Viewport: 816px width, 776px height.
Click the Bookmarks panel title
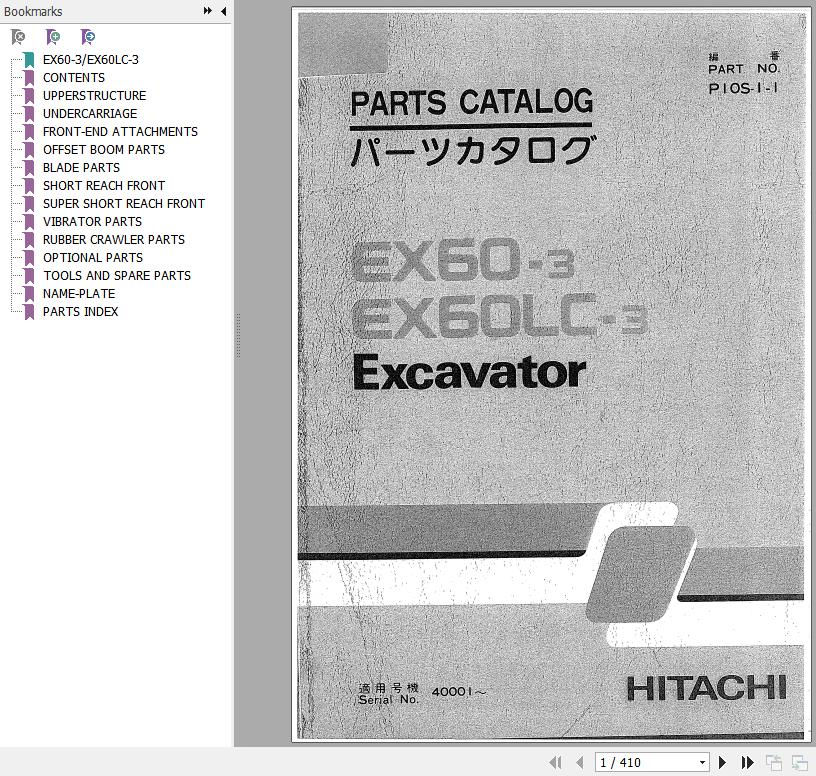pyautogui.click(x=33, y=11)
